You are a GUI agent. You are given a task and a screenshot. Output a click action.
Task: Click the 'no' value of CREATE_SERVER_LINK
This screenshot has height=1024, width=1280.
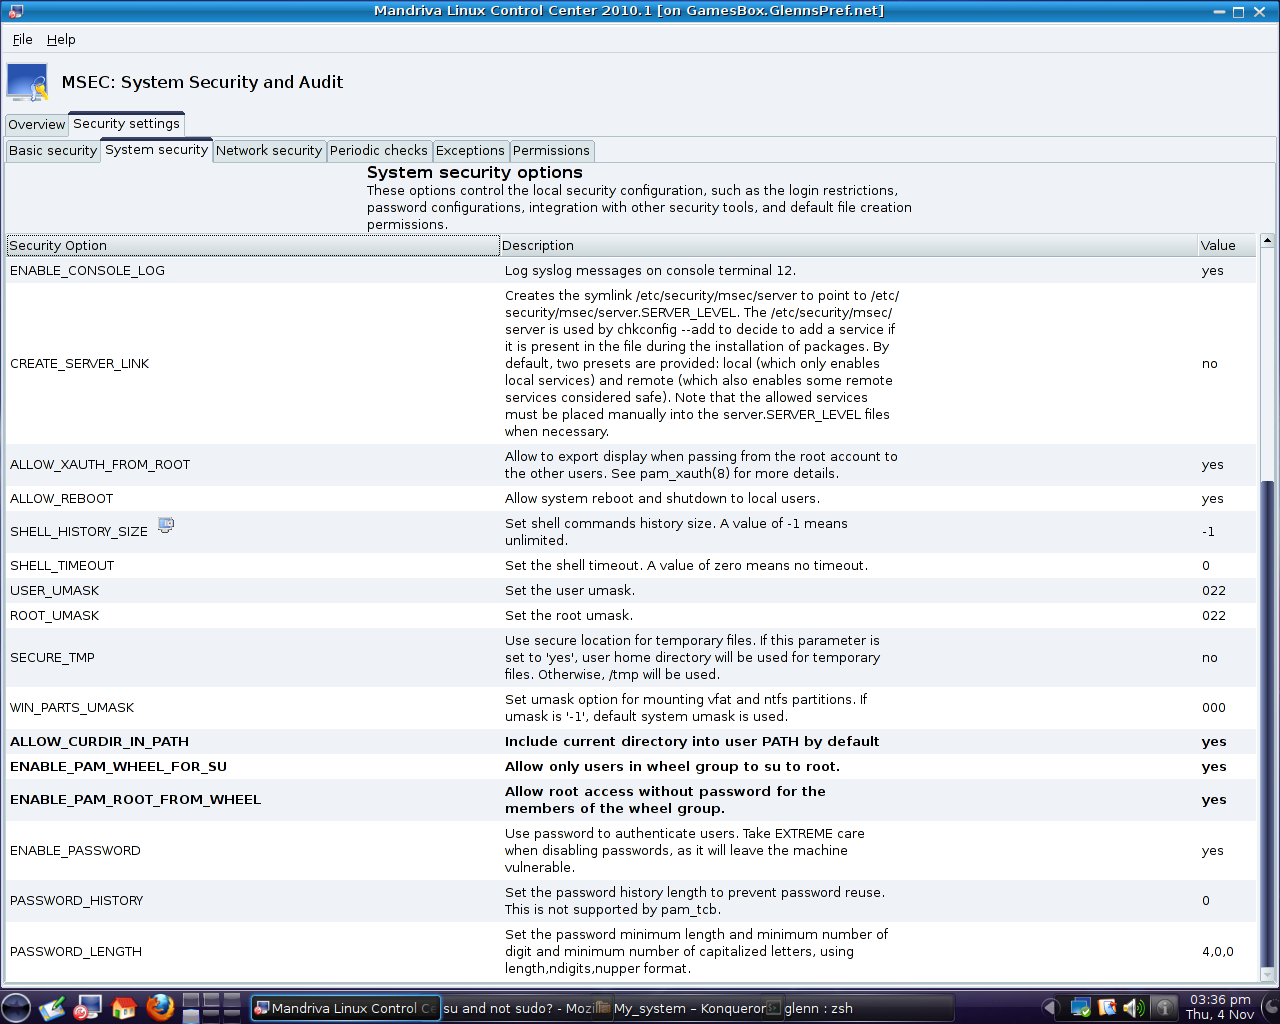(x=1210, y=363)
